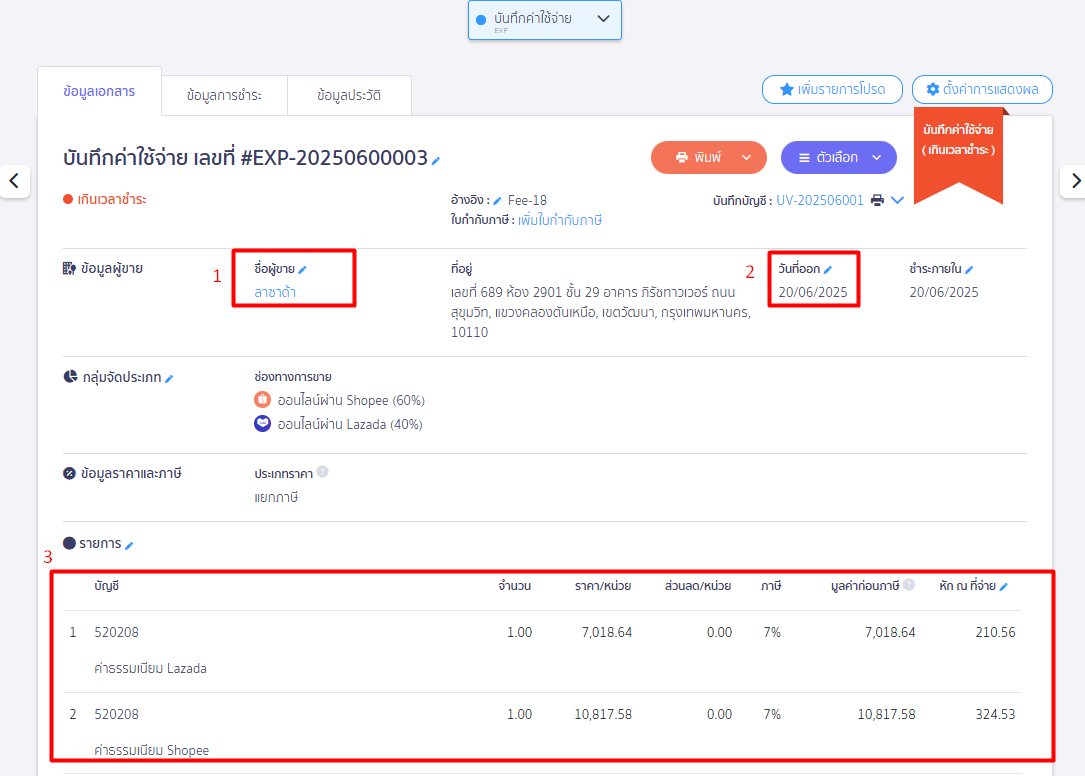Open the ข้อมูลประวัติ tab
1085x776 pixels.
click(349, 95)
